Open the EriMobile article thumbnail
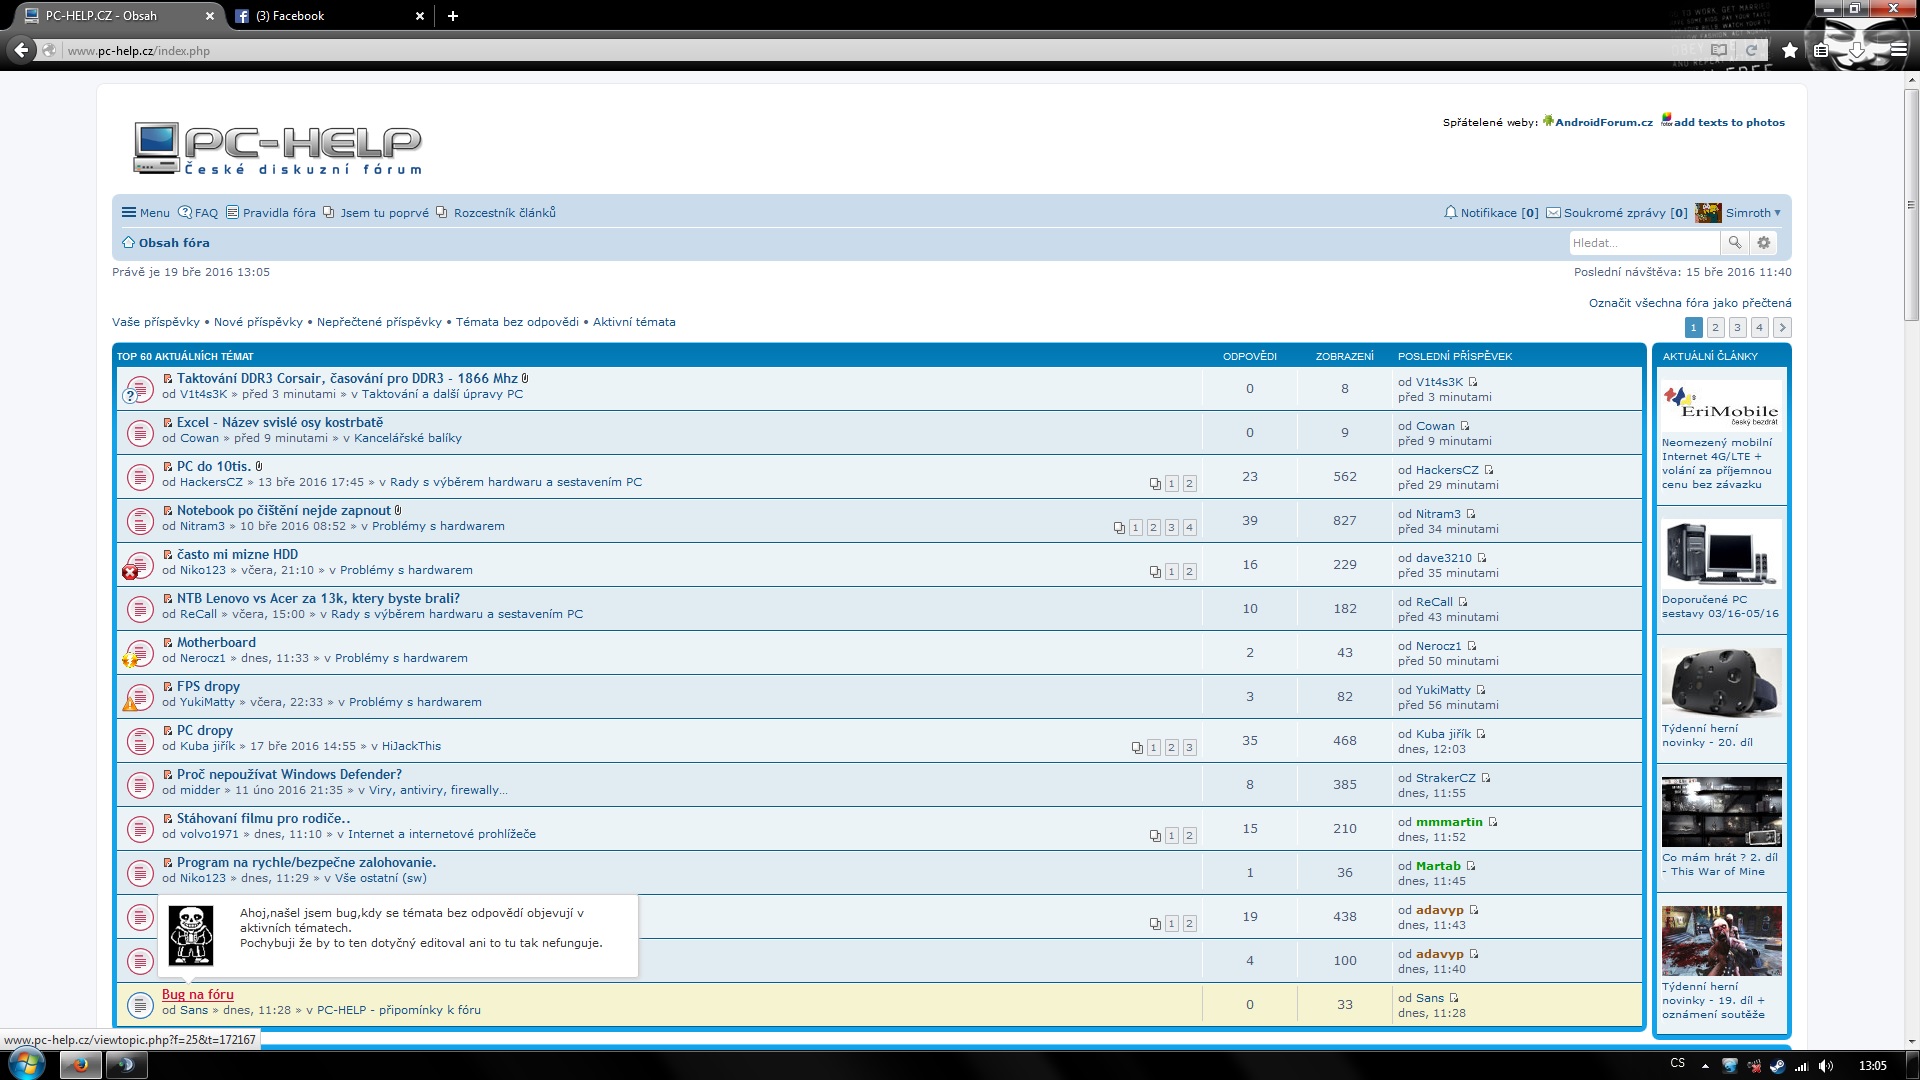The width and height of the screenshot is (1920, 1080). [1721, 405]
